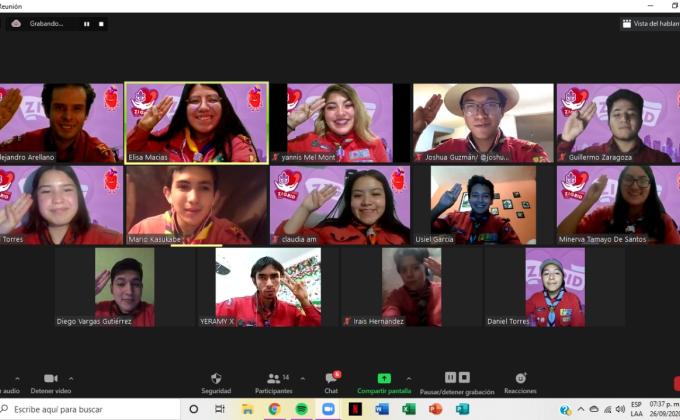Open the Participantes panel
This screenshot has height=420, width=680.
click(x=272, y=381)
